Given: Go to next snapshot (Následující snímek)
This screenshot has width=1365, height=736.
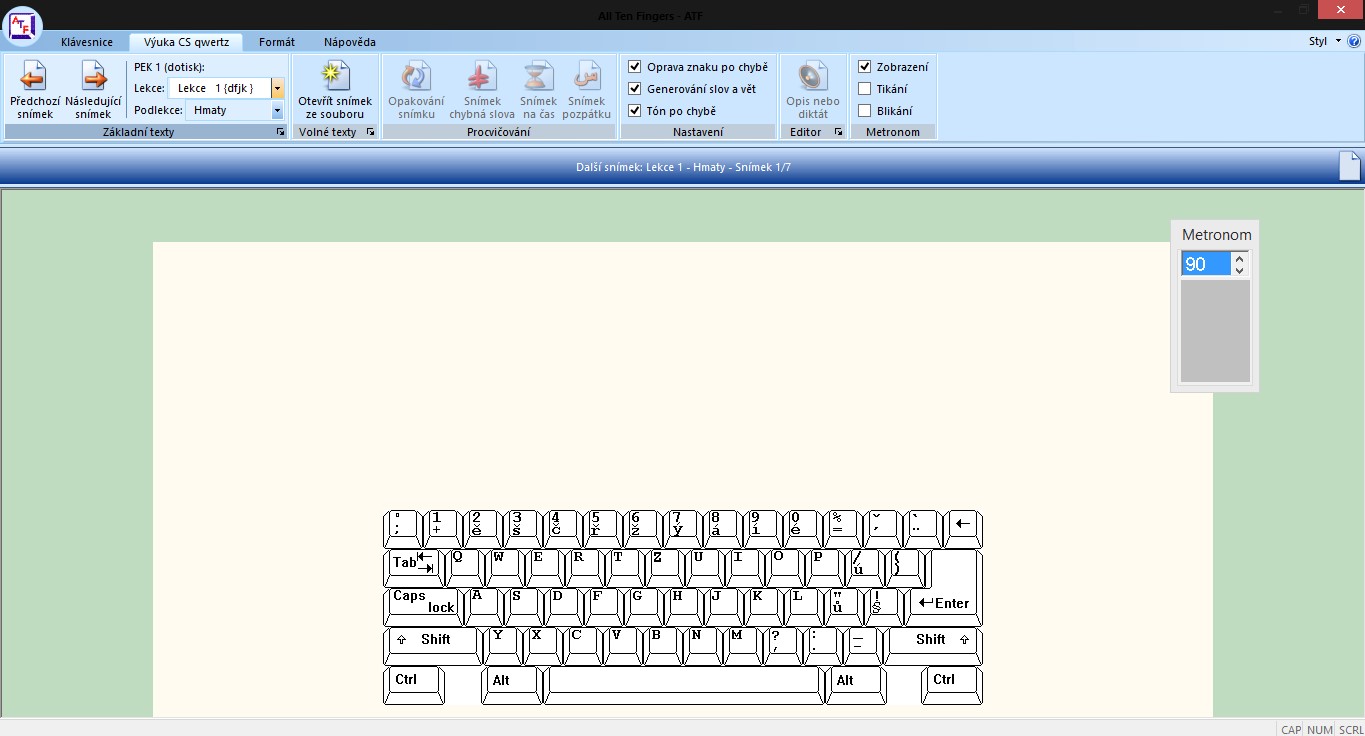Looking at the screenshot, I should coord(93,89).
